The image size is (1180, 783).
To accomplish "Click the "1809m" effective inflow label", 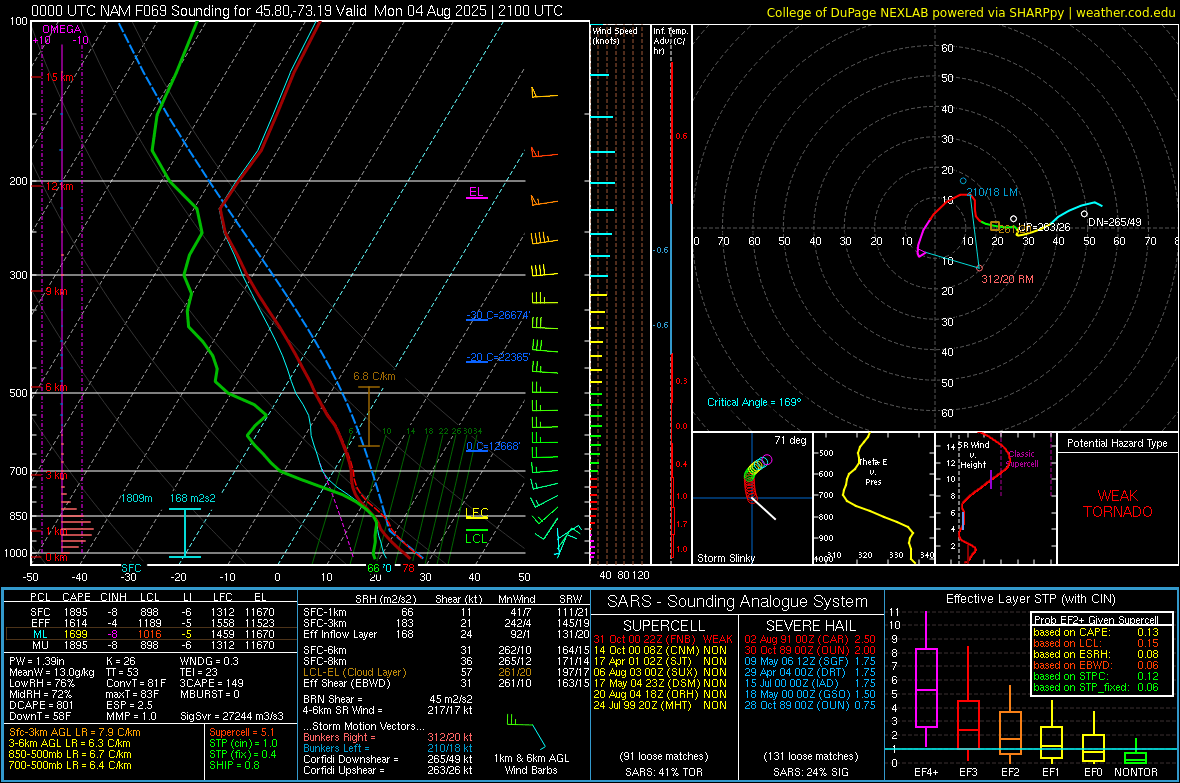I will (136, 498).
